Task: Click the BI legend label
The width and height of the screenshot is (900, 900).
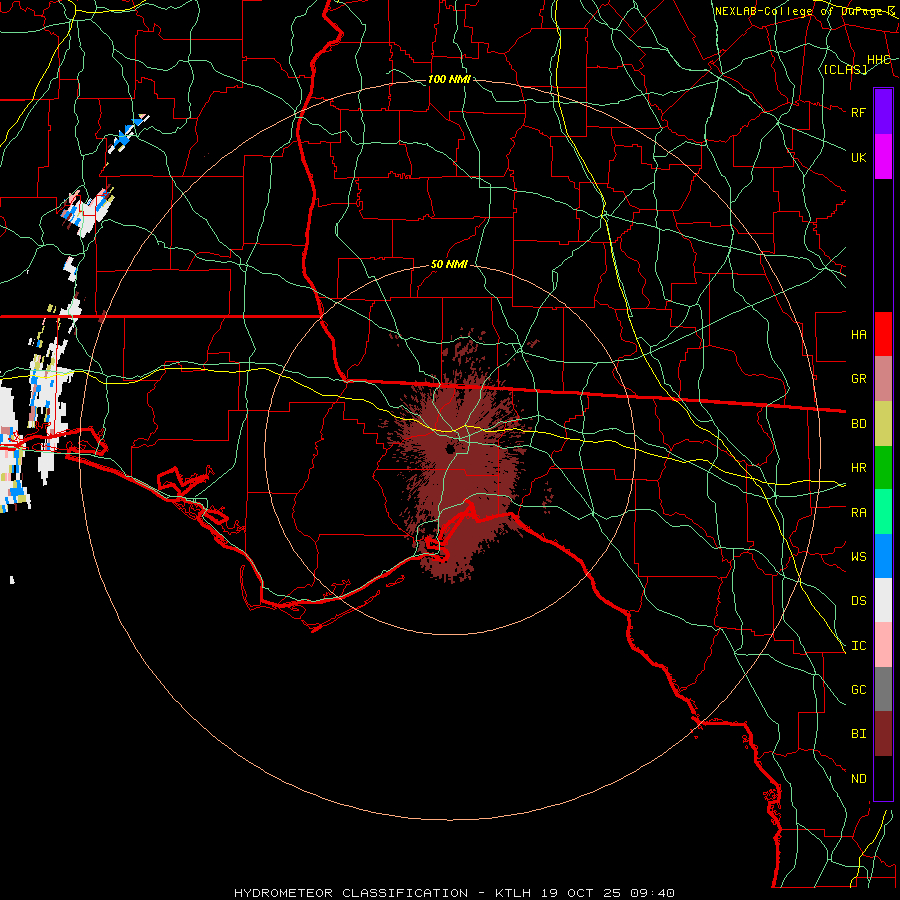Action: click(x=859, y=734)
